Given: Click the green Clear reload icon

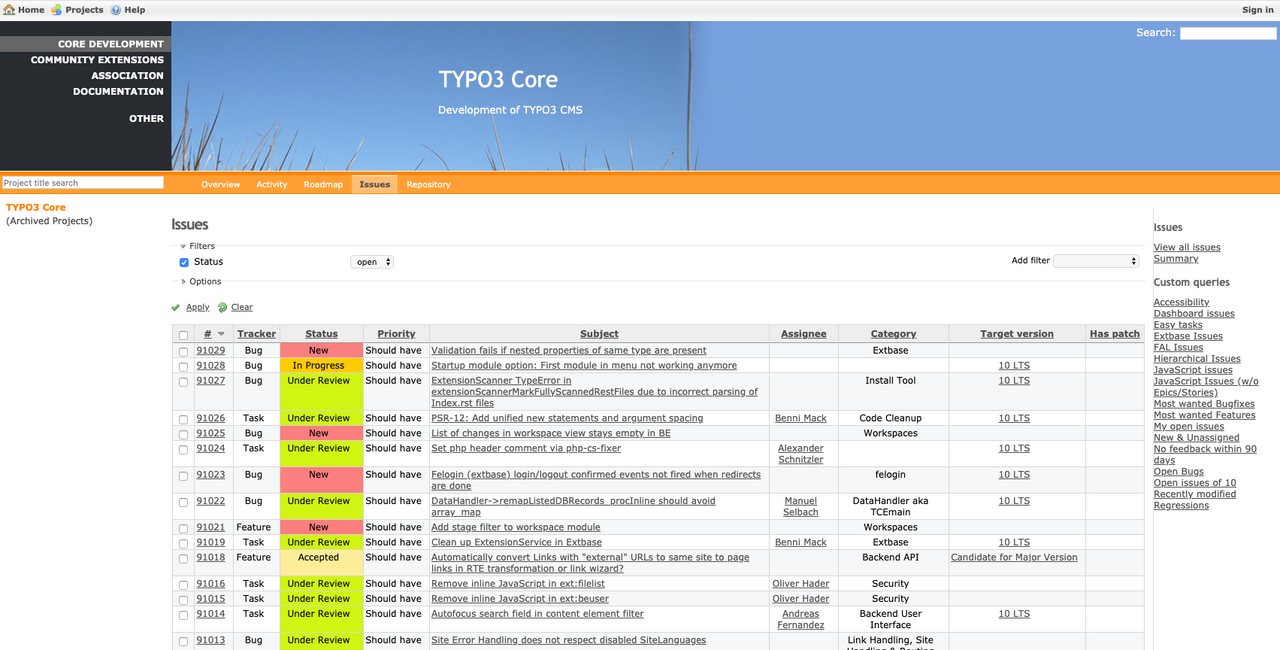Looking at the screenshot, I should (x=222, y=308).
